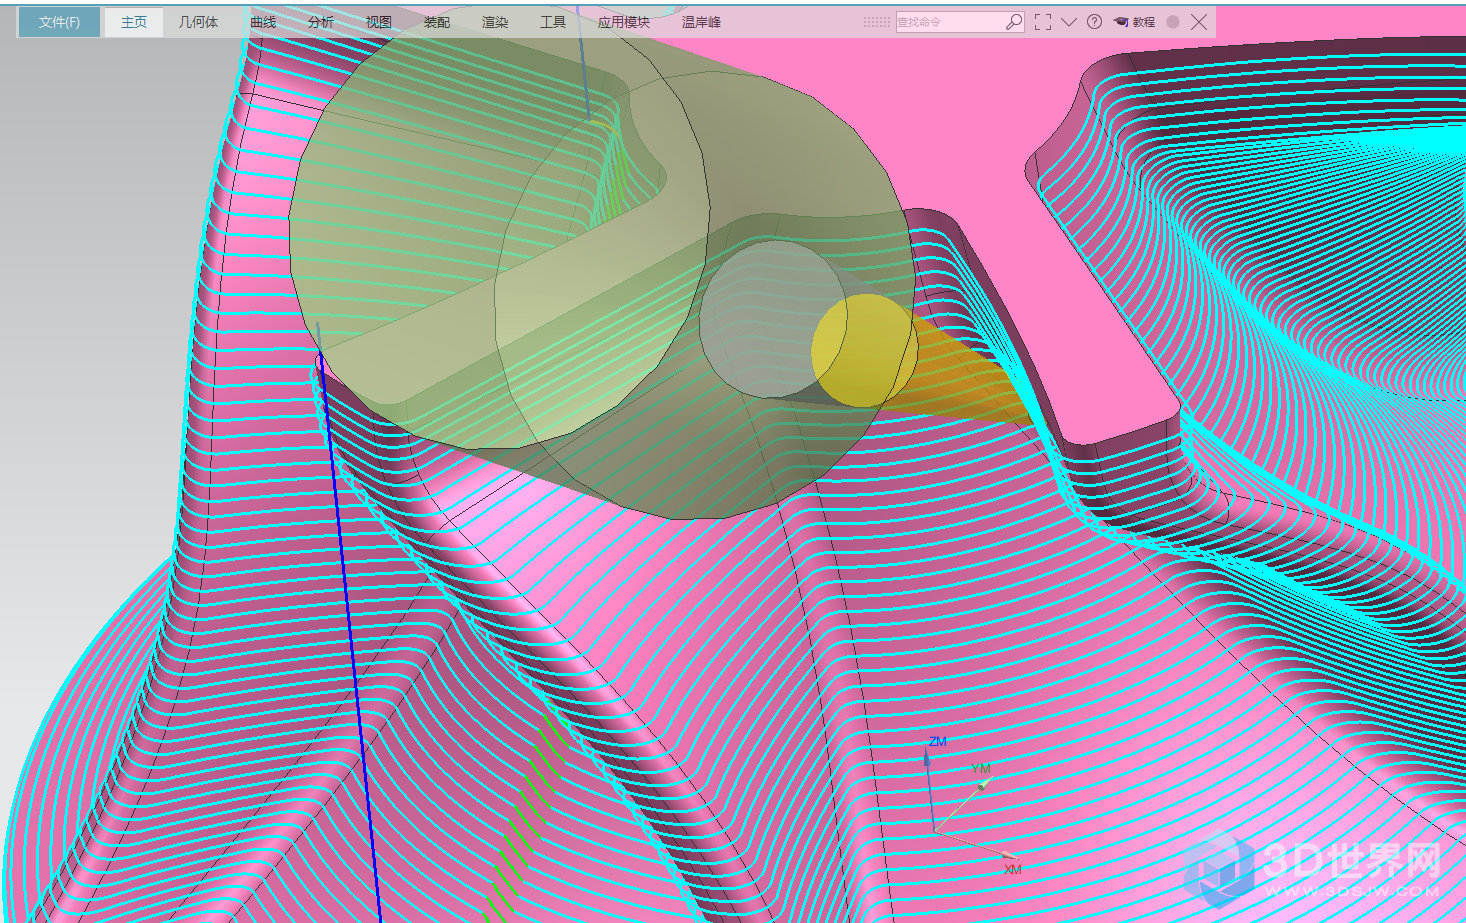Open the 工具 tools tab
Viewport: 1466px width, 923px height.
[x=553, y=22]
